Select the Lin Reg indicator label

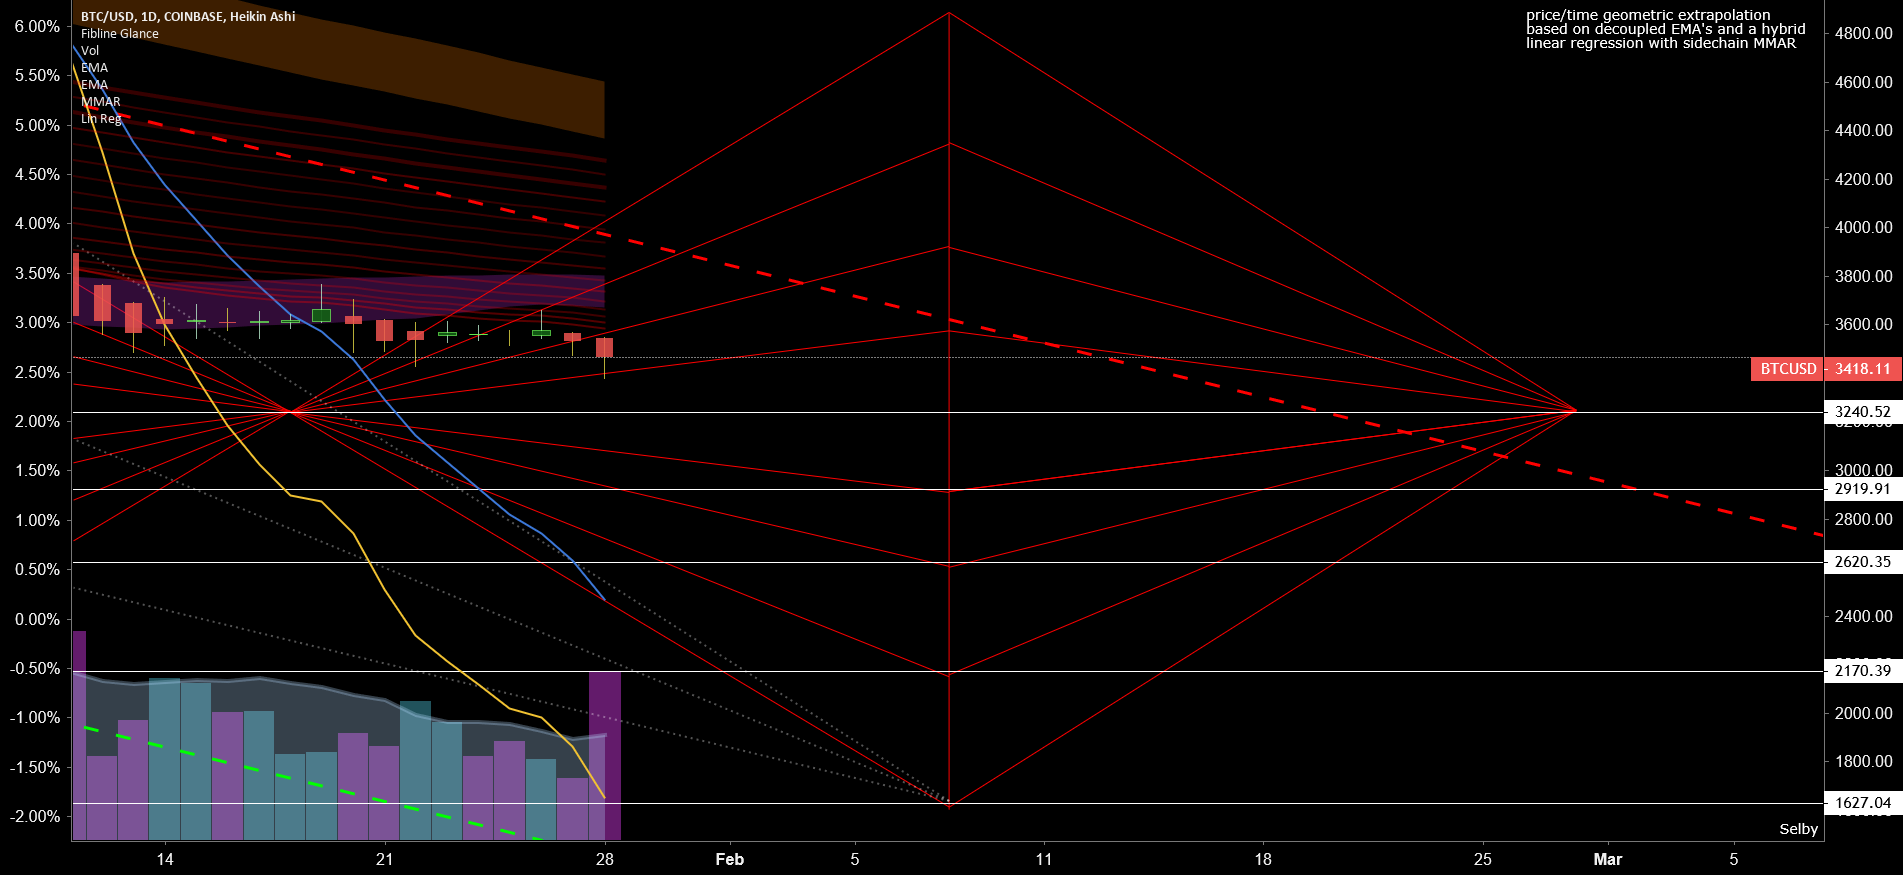click(x=101, y=118)
